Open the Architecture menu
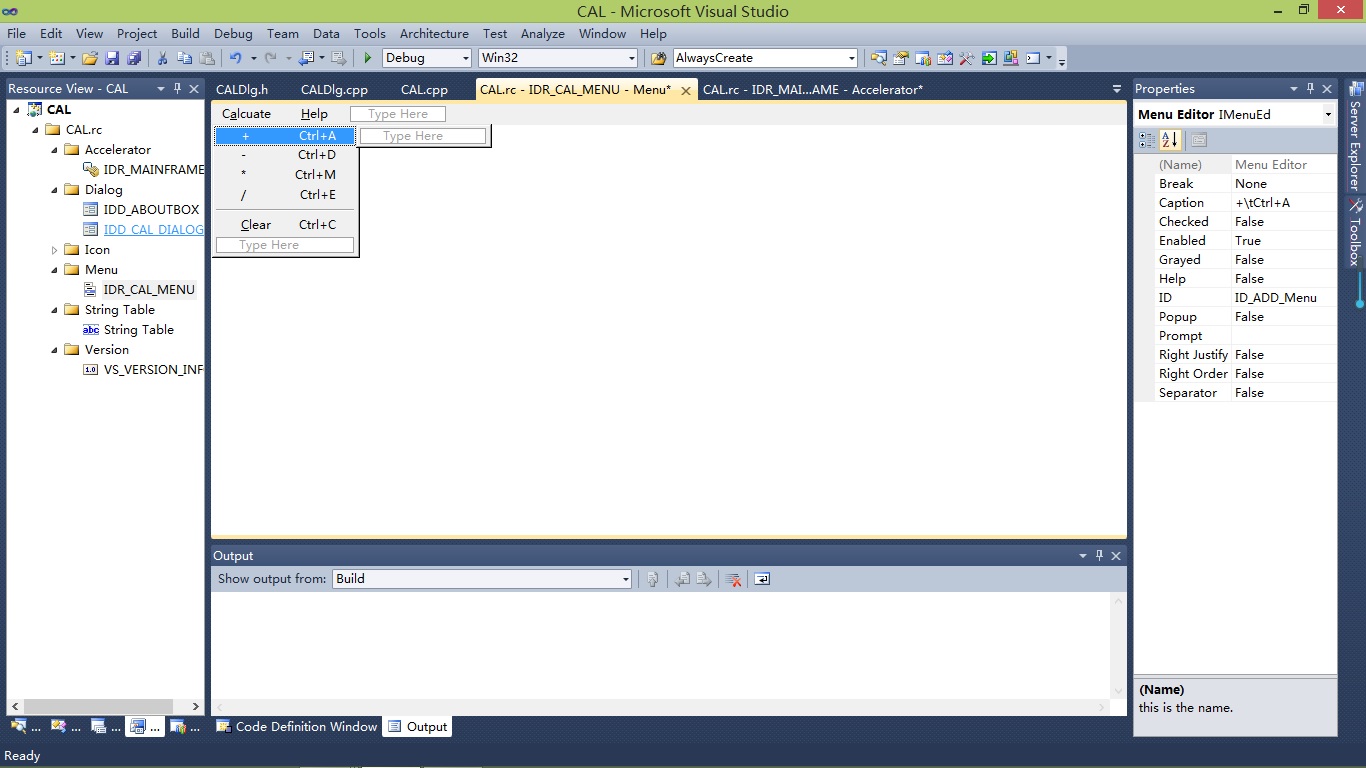 click(x=434, y=33)
